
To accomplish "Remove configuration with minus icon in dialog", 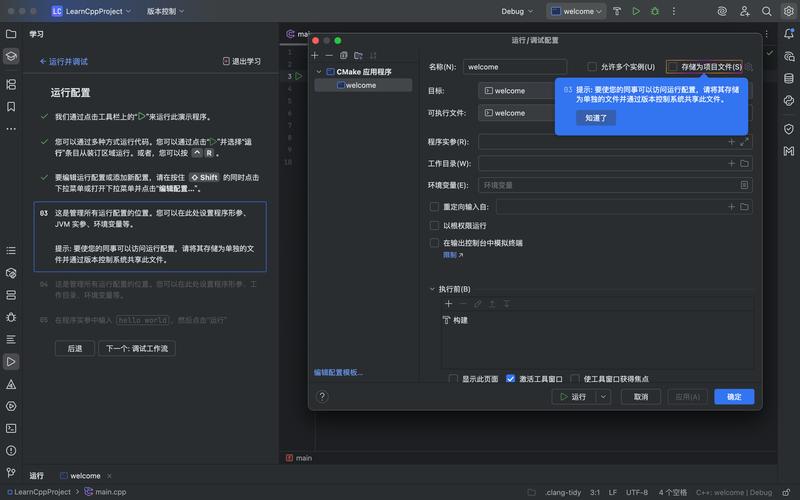I will coord(329,55).
